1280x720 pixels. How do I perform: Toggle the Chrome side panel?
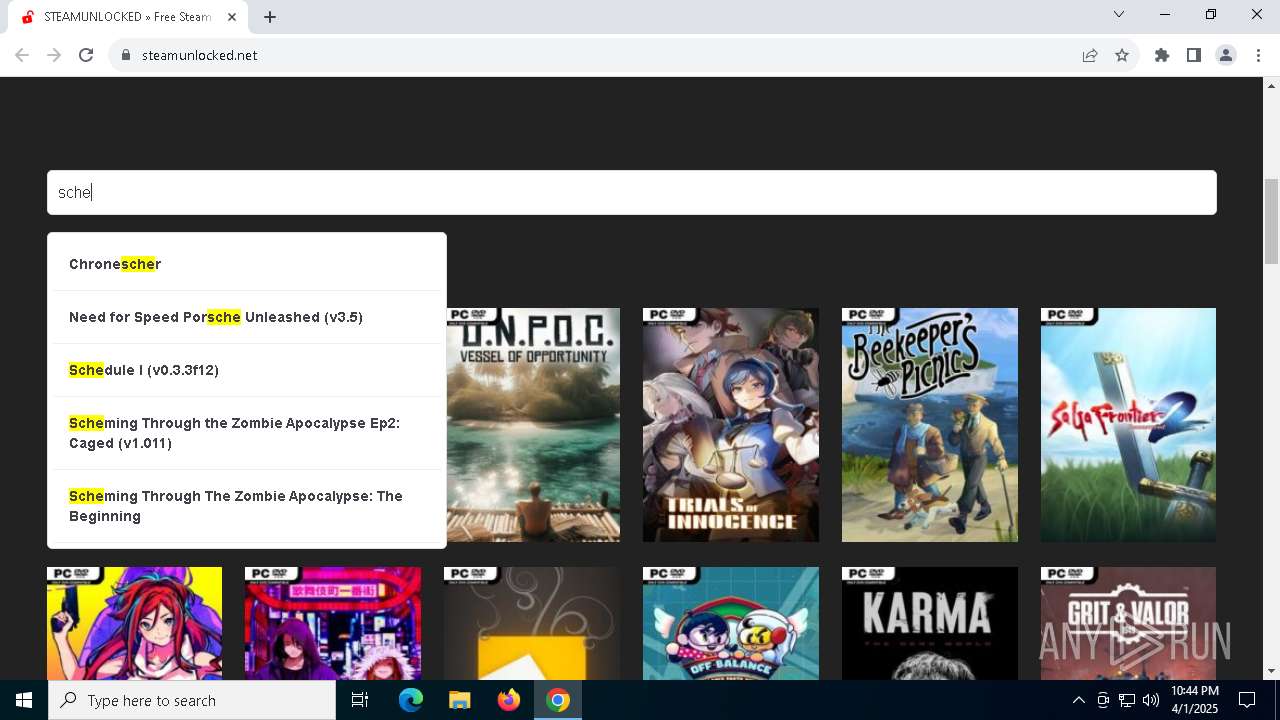pyautogui.click(x=1194, y=55)
